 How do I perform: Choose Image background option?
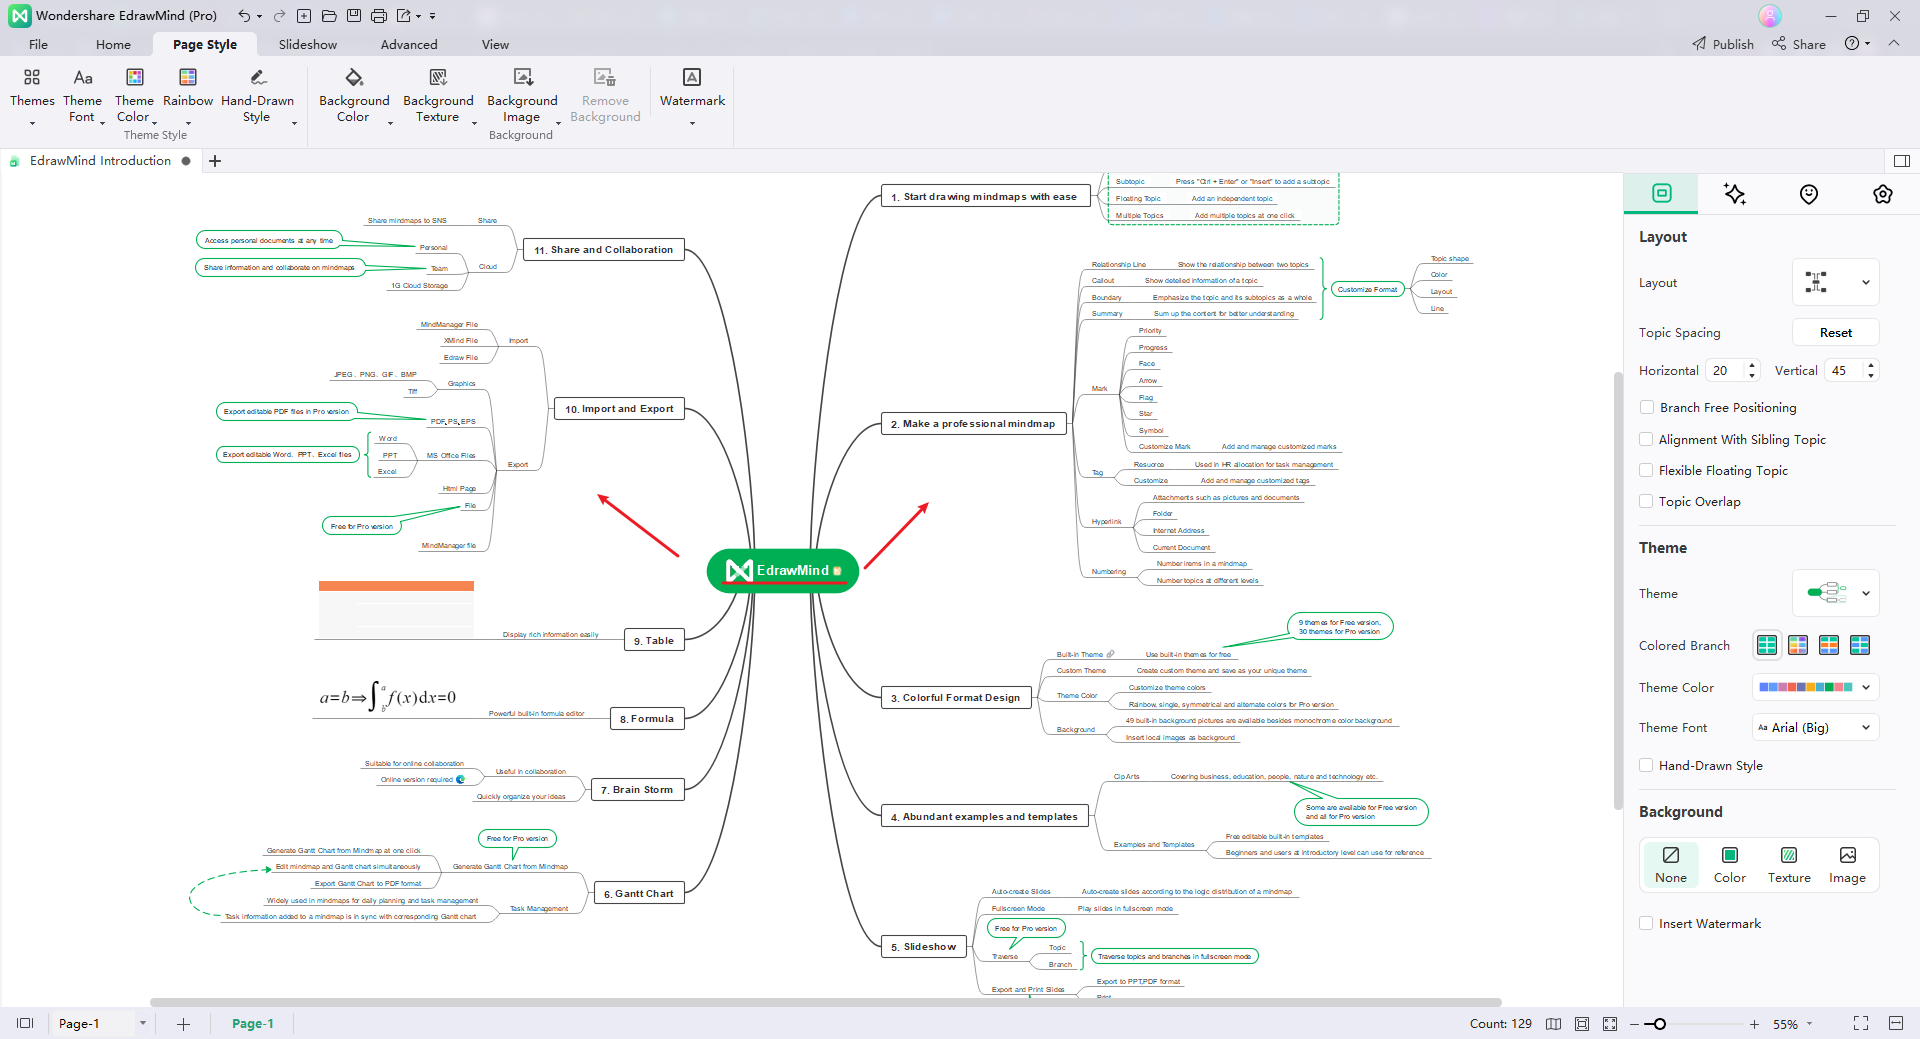click(1847, 865)
